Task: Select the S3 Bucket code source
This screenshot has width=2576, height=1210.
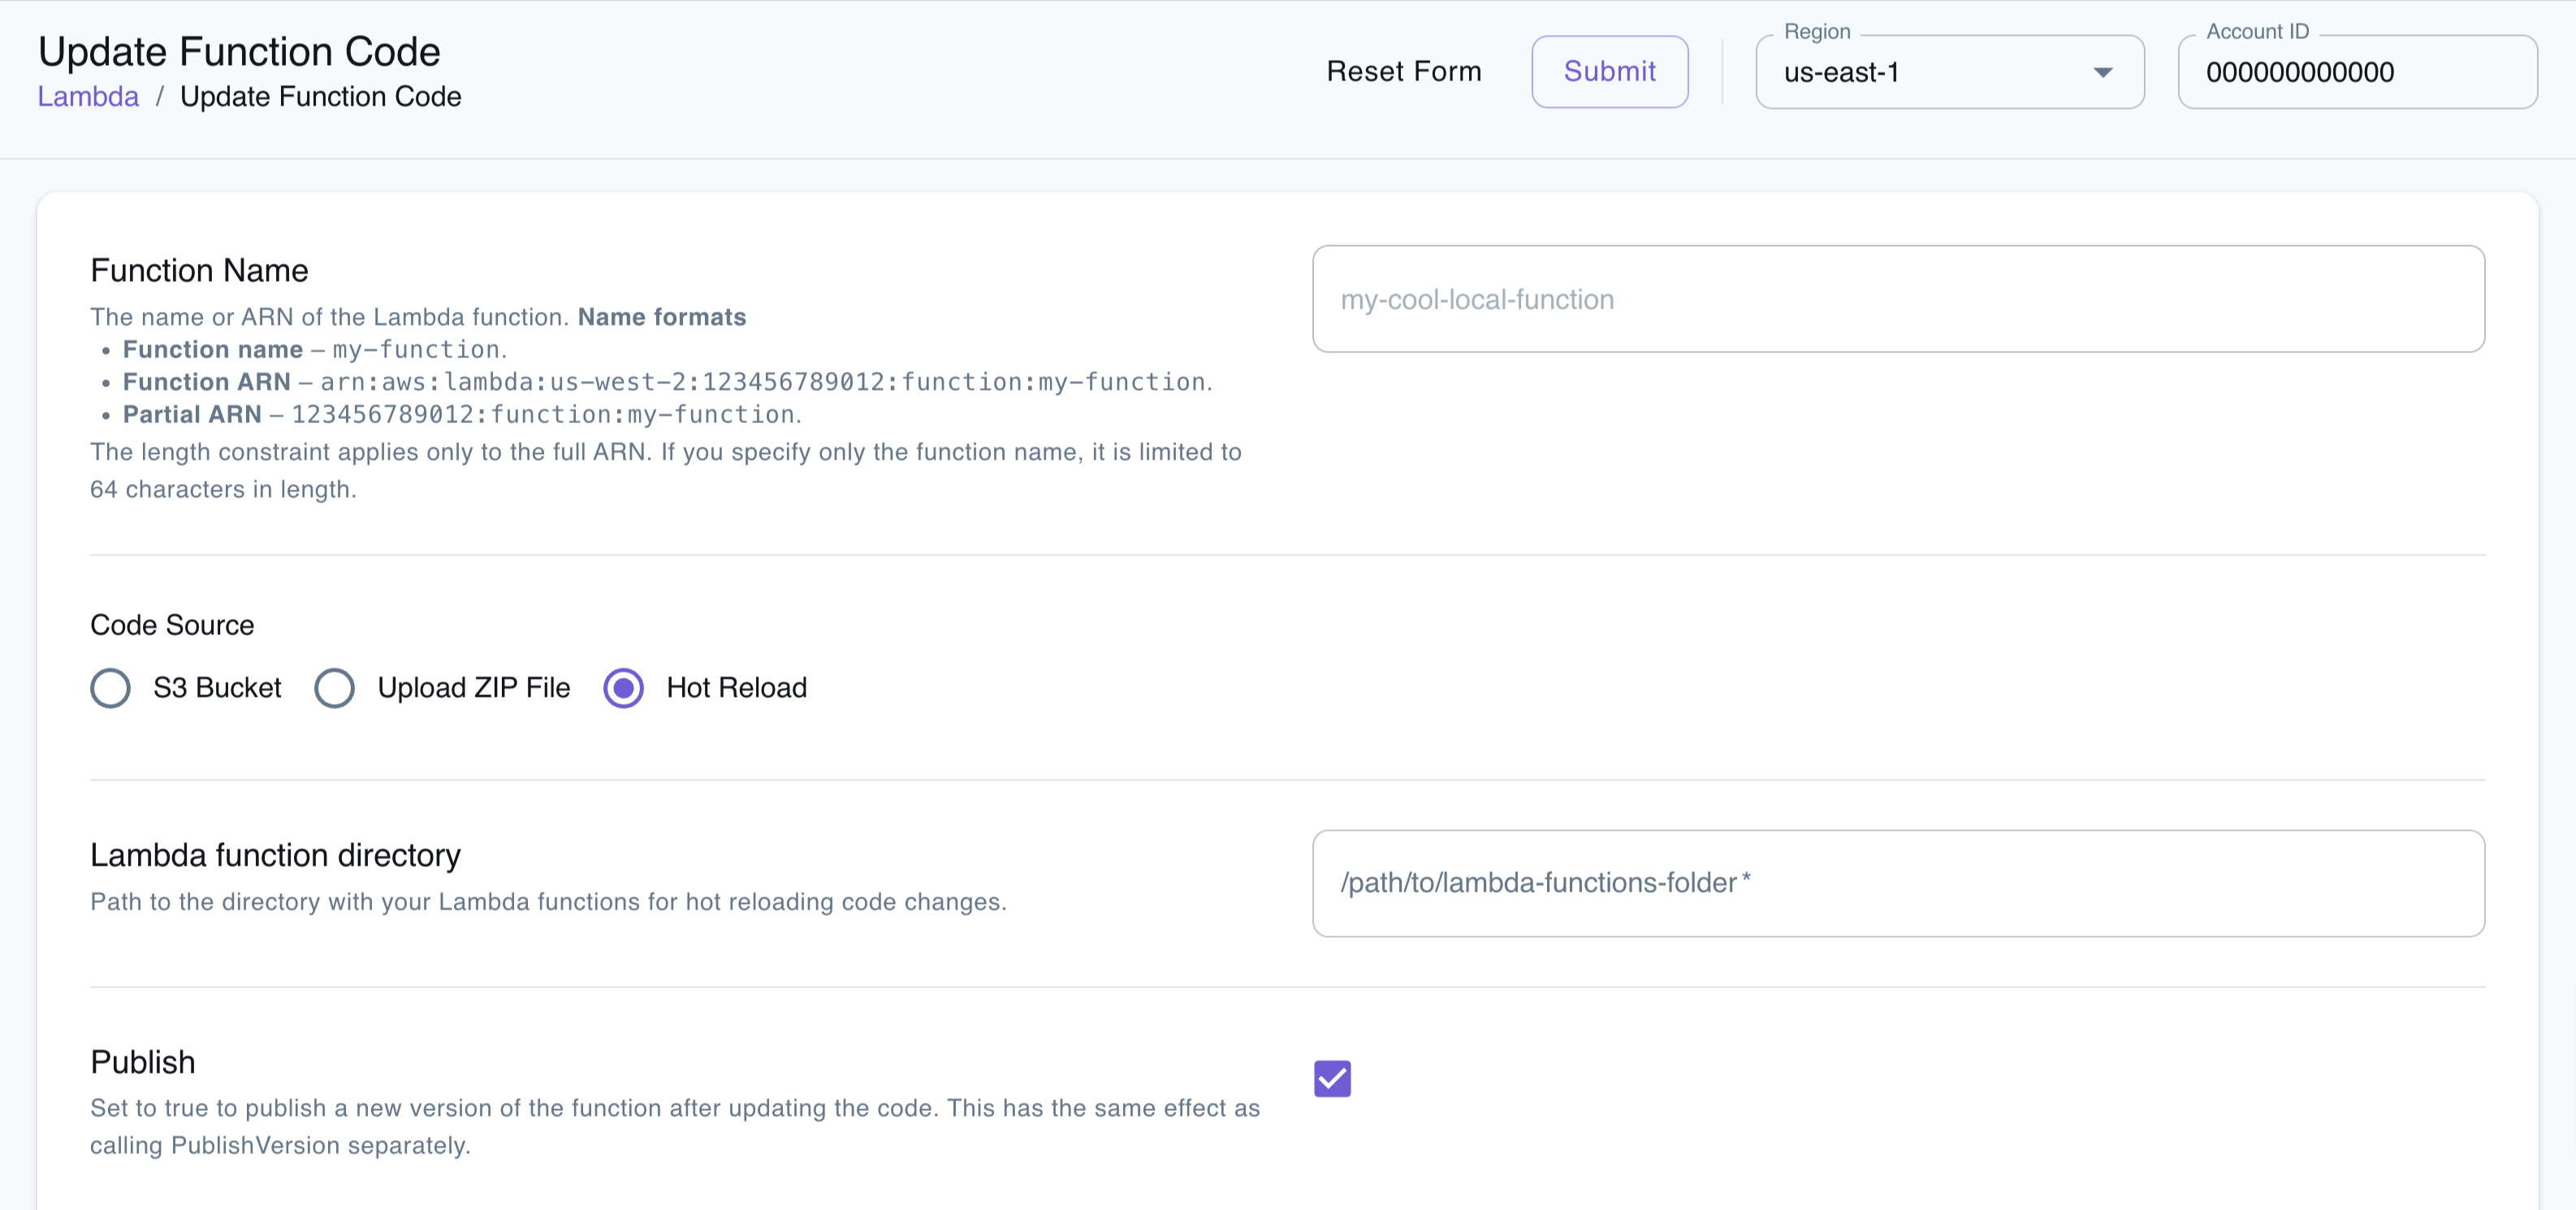Action: (x=110, y=688)
